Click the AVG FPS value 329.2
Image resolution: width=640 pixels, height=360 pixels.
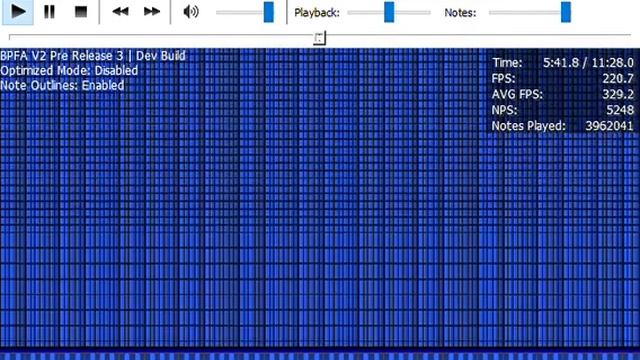[x=618, y=94]
